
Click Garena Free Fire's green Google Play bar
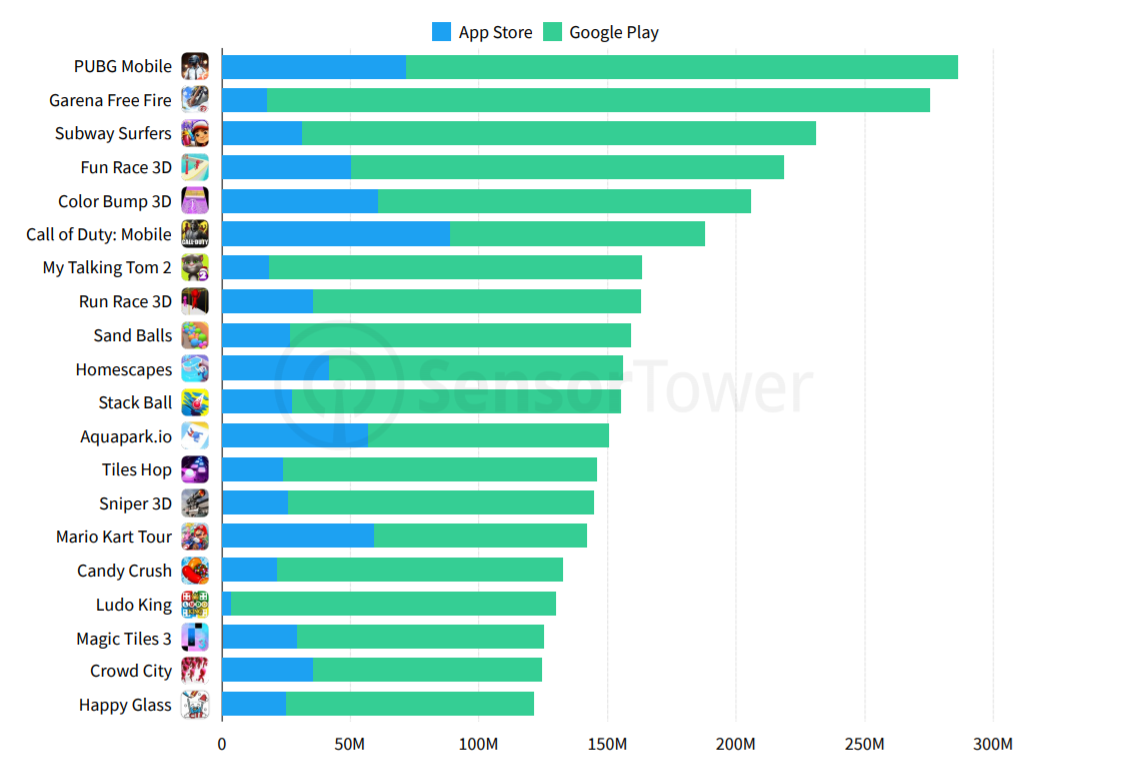(x=598, y=100)
